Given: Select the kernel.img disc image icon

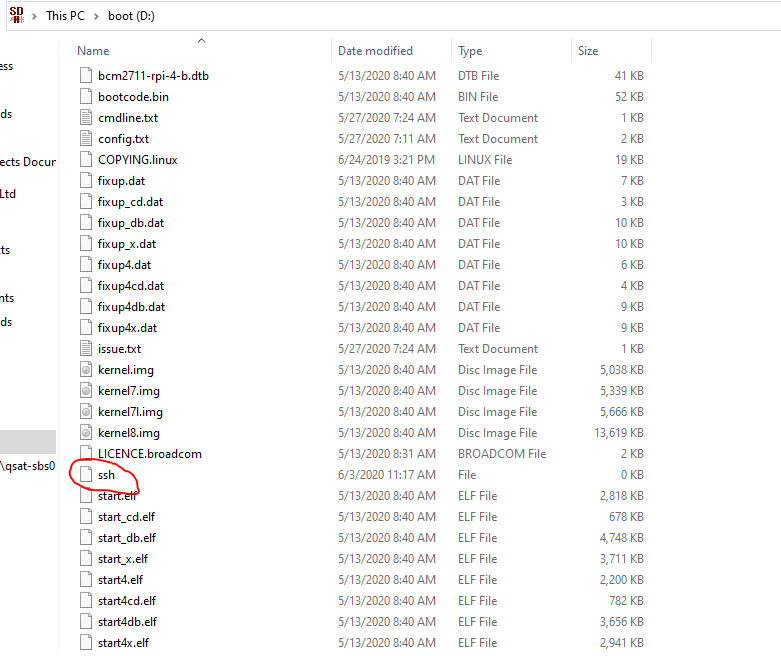Looking at the screenshot, I should 86,370.
